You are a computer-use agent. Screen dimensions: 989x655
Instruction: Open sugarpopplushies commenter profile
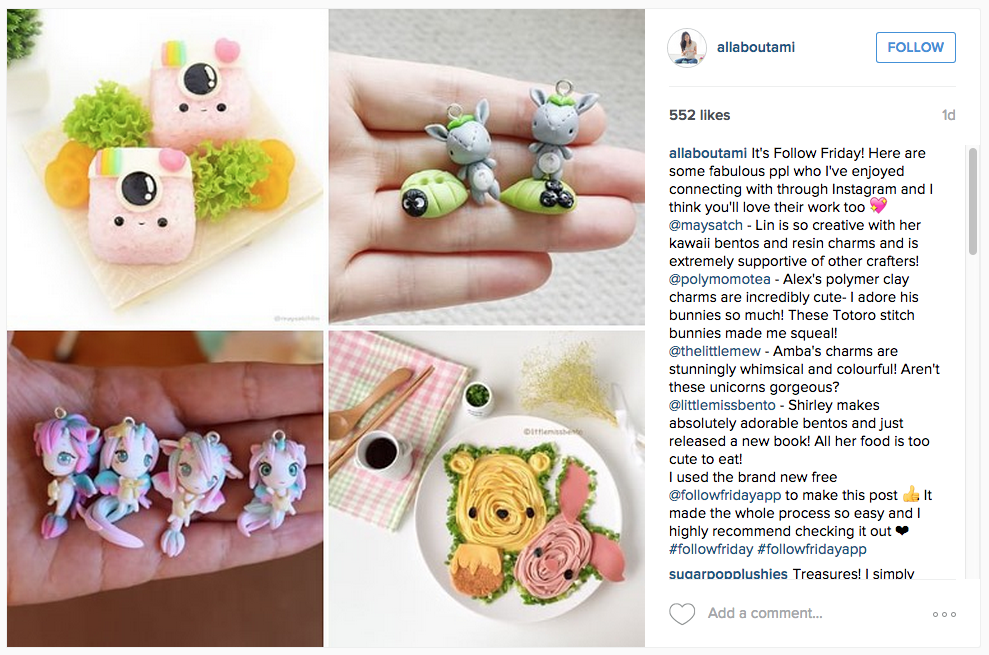pos(729,574)
